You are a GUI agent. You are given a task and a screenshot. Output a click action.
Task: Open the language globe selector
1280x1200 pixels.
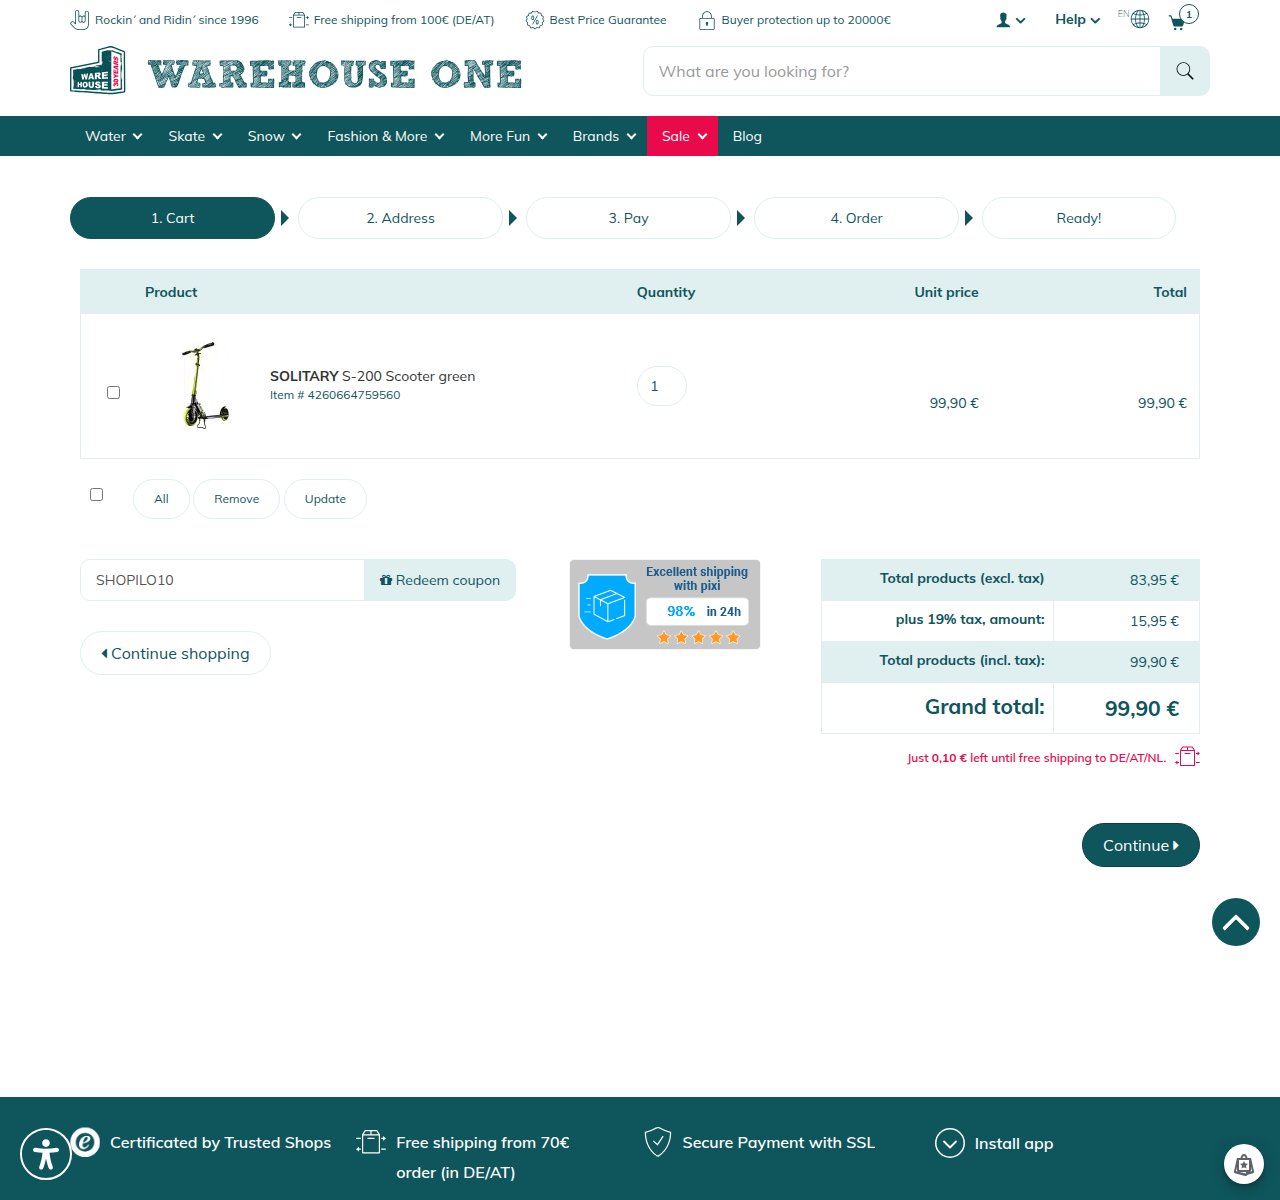click(x=1139, y=19)
